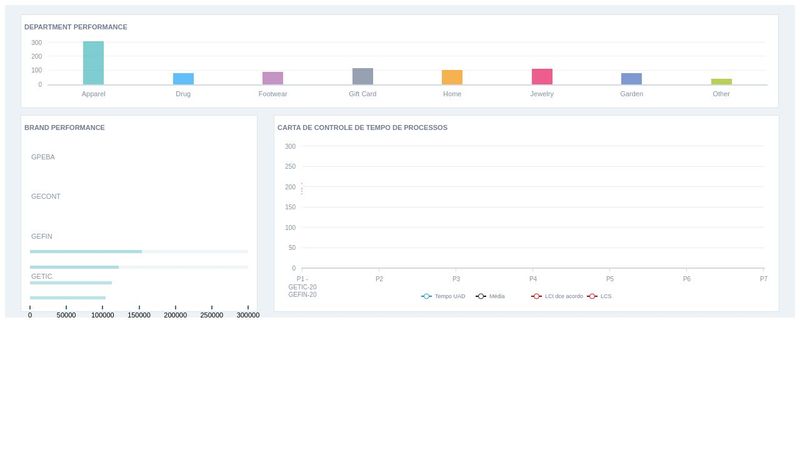Select the gray Gift Card bar
800x450 pixels.
(x=362, y=76)
